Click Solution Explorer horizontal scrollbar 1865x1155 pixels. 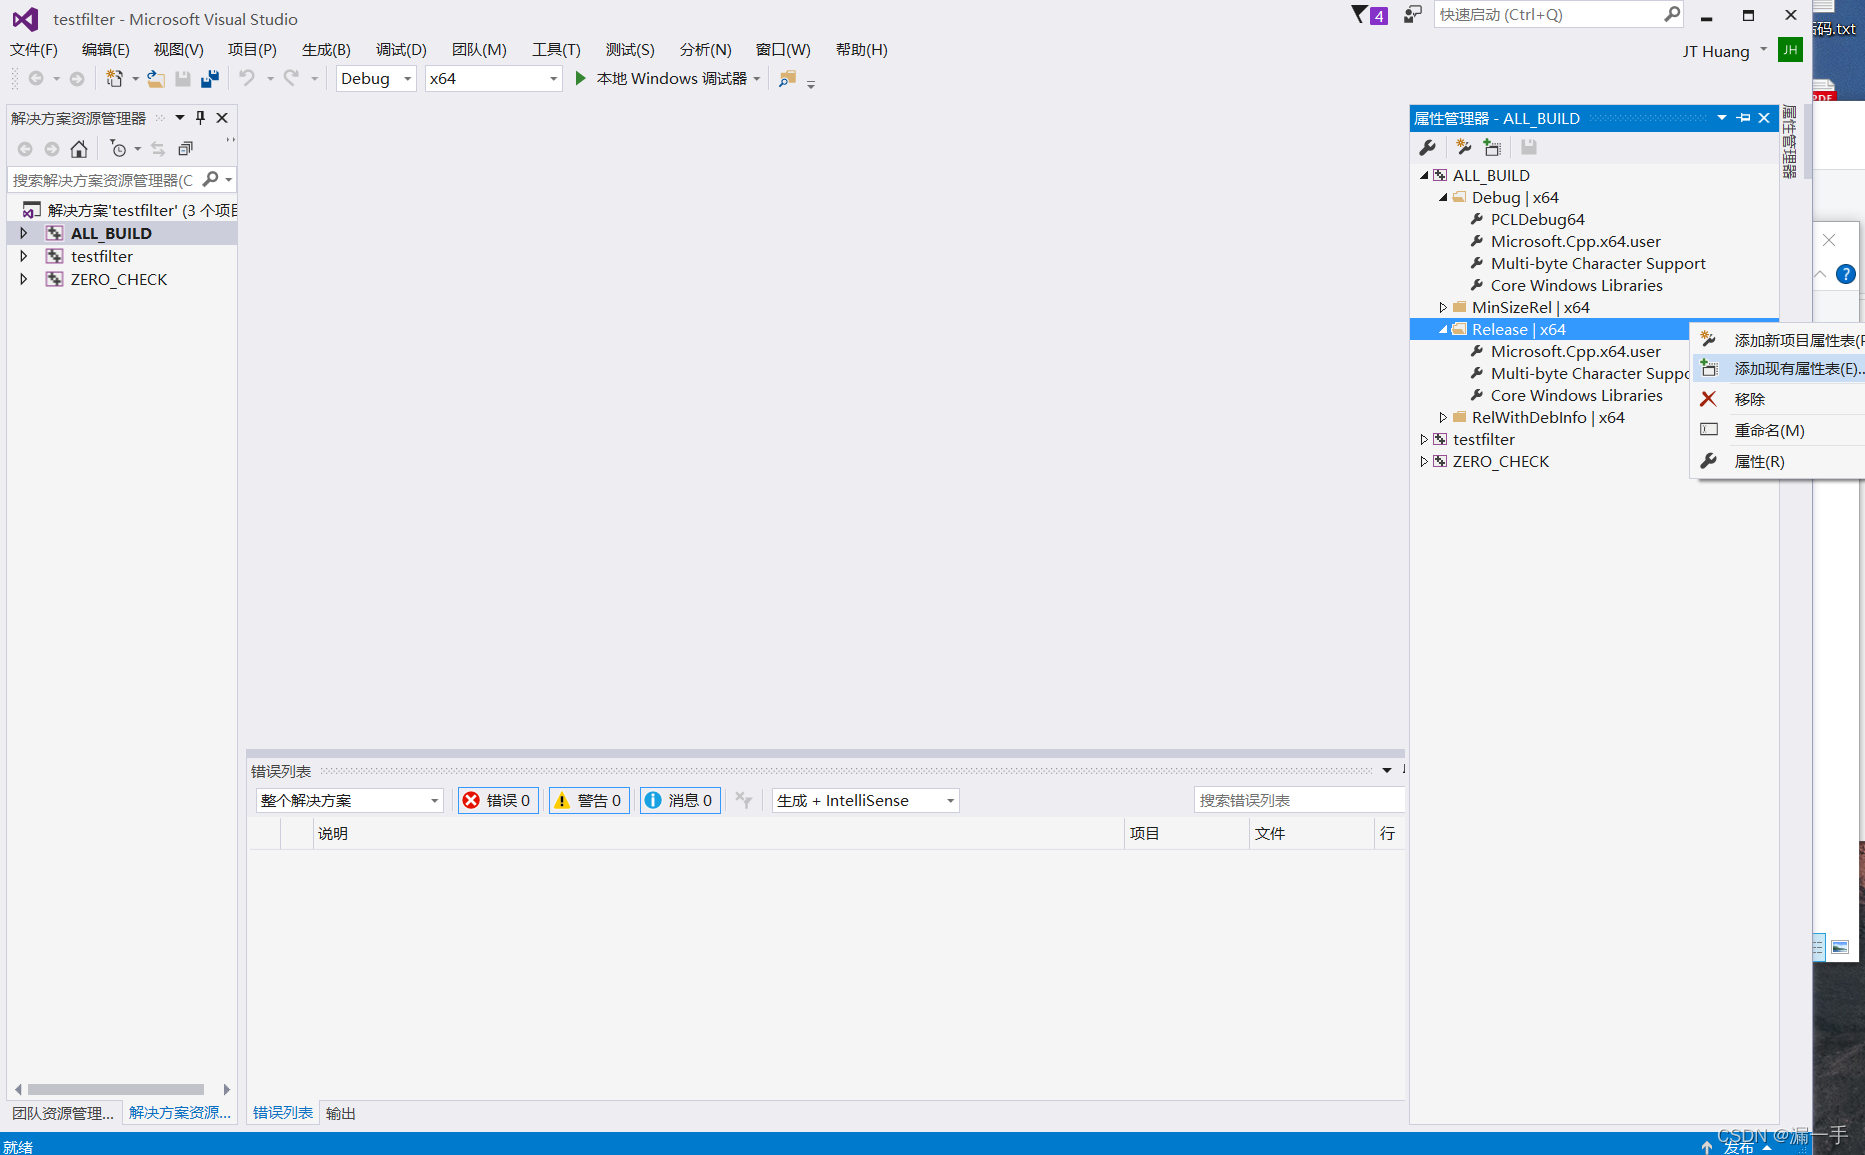(x=116, y=1089)
